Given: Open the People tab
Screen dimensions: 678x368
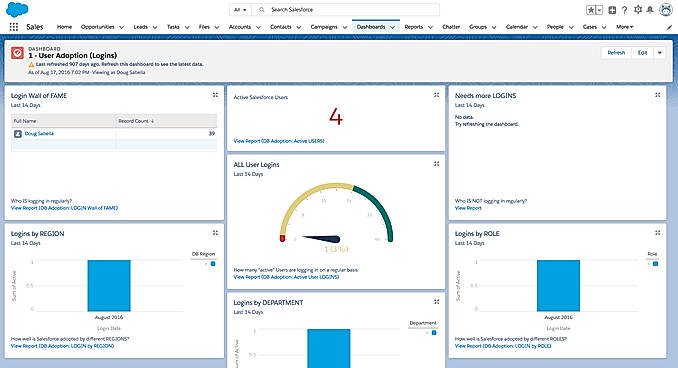Looking at the screenshot, I should [555, 27].
